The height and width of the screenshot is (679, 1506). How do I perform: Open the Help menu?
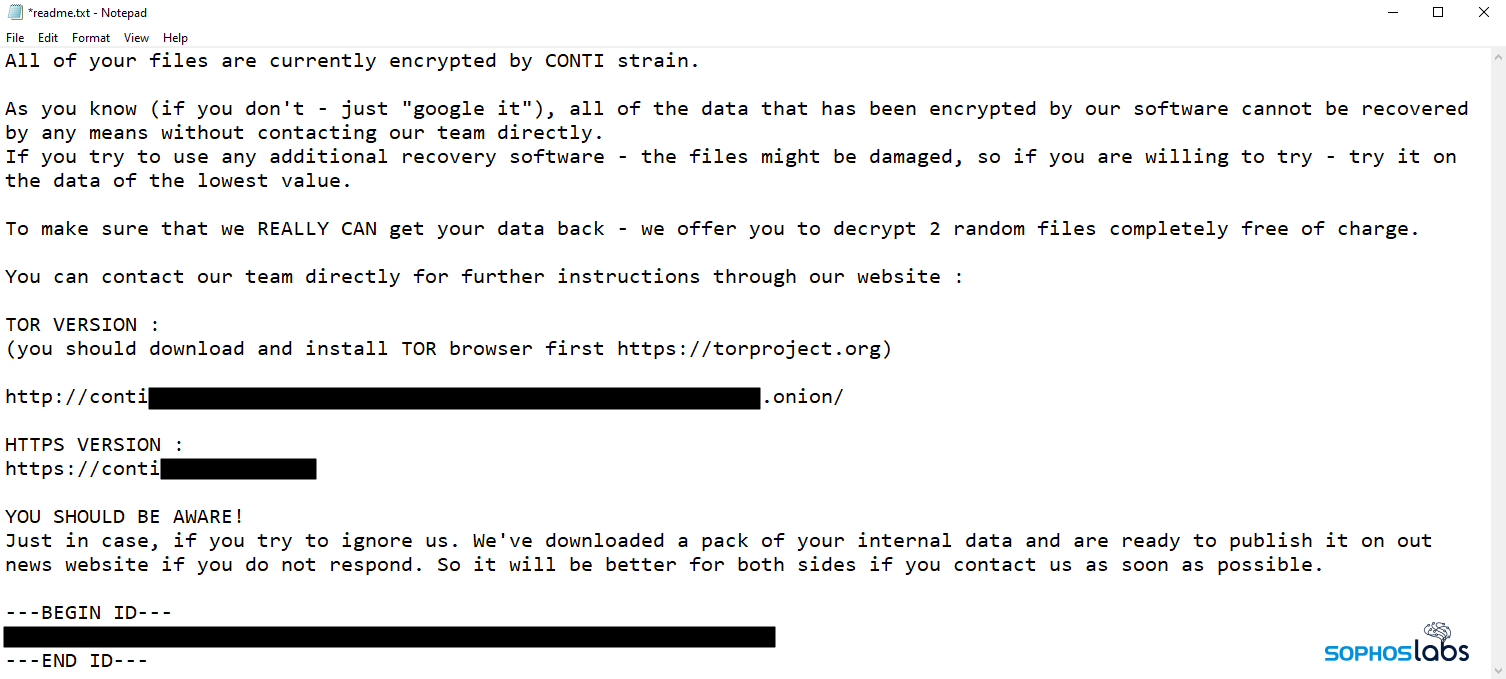(175, 38)
